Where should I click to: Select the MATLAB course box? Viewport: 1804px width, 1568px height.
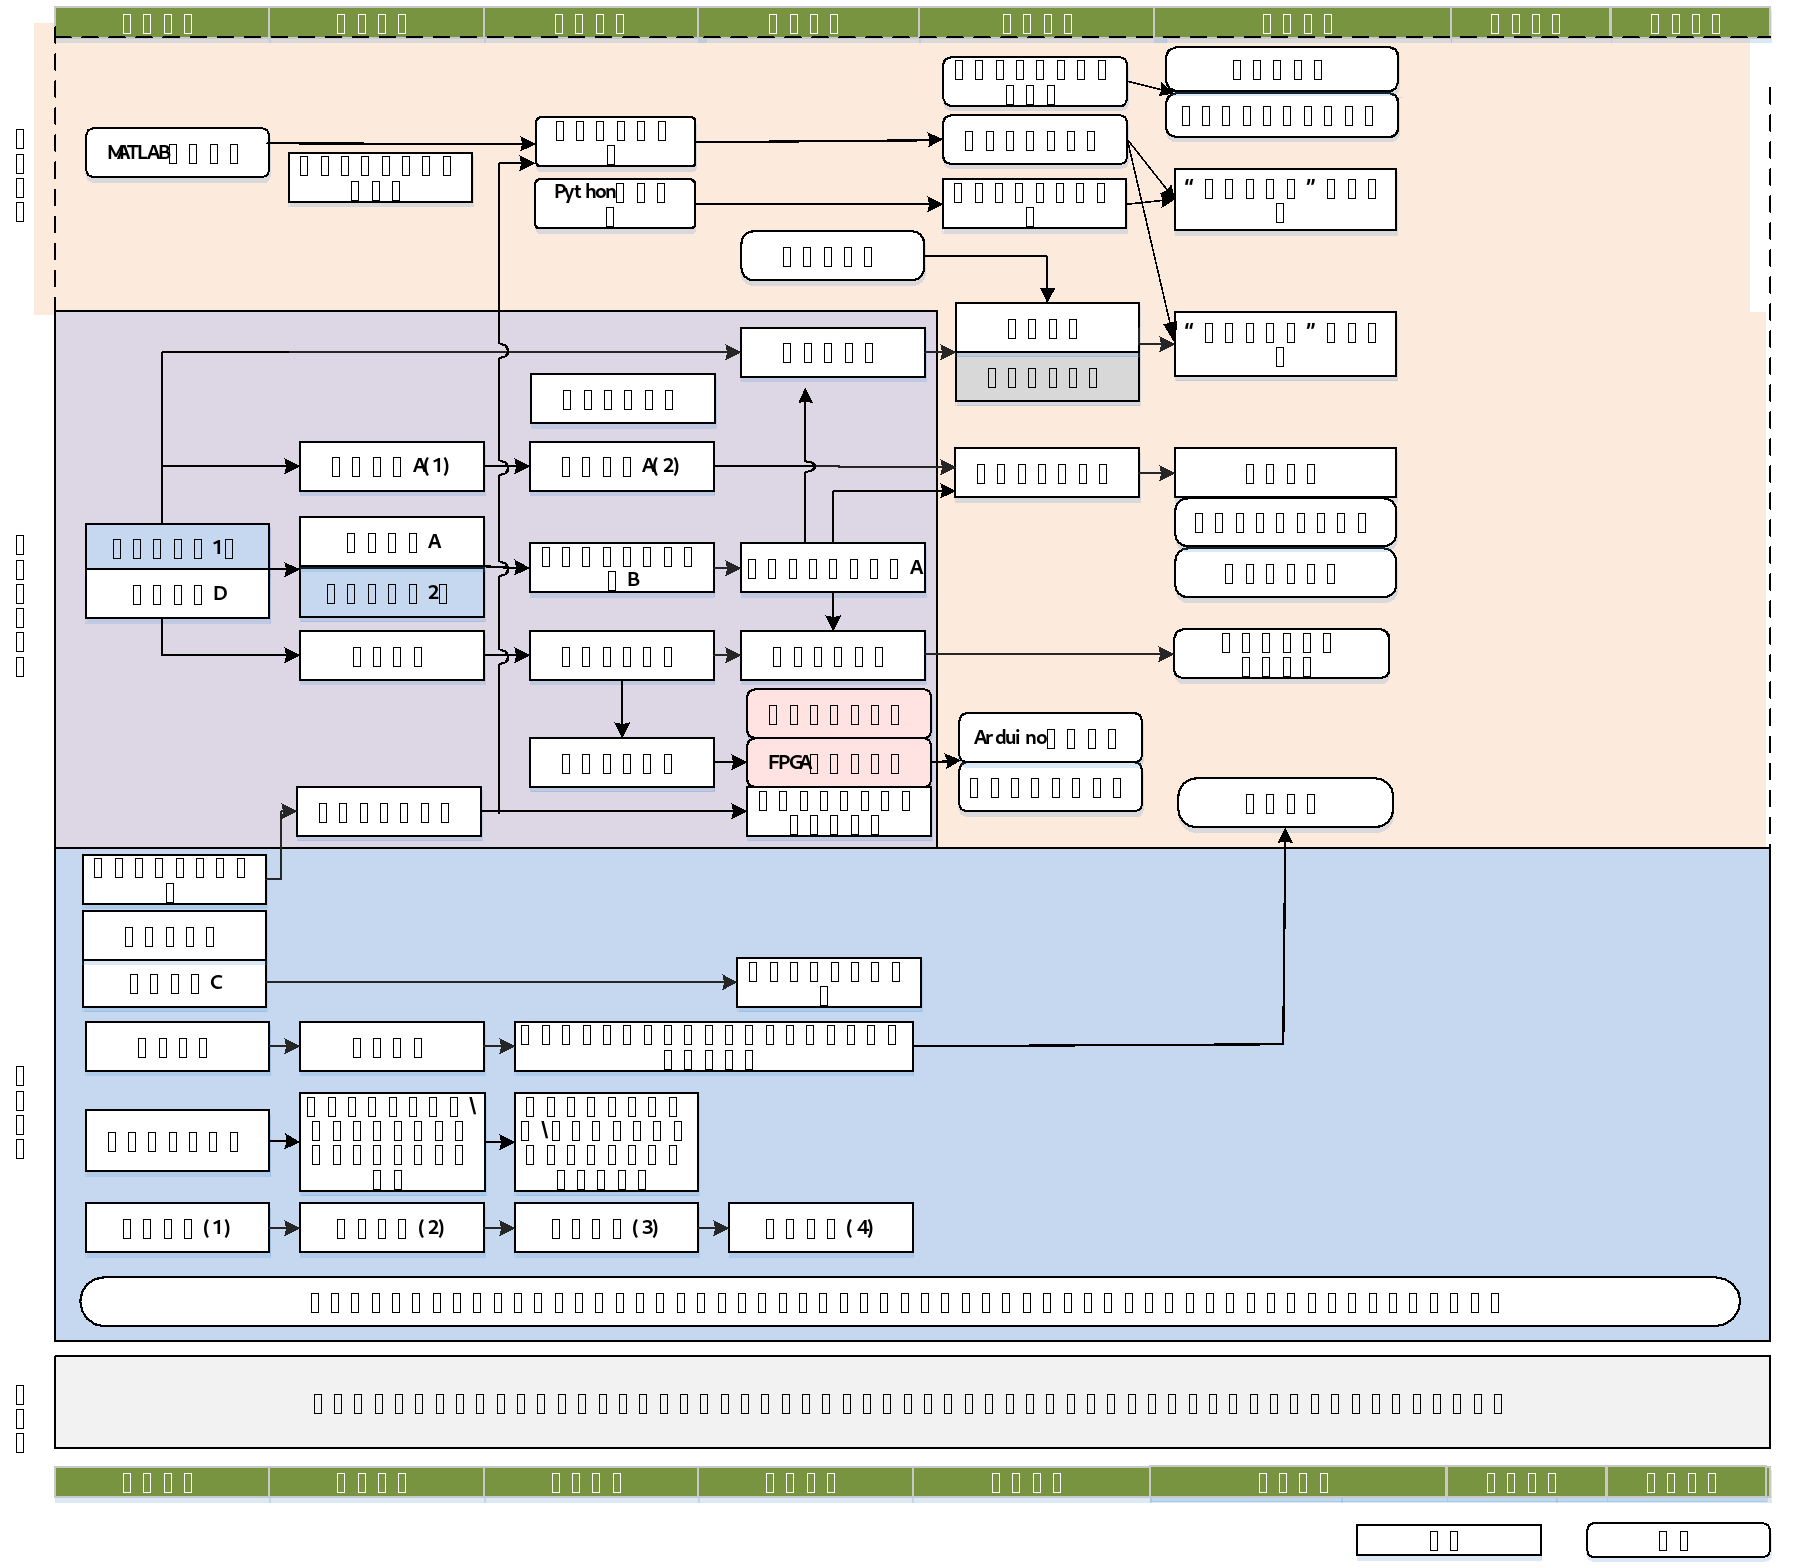[177, 153]
